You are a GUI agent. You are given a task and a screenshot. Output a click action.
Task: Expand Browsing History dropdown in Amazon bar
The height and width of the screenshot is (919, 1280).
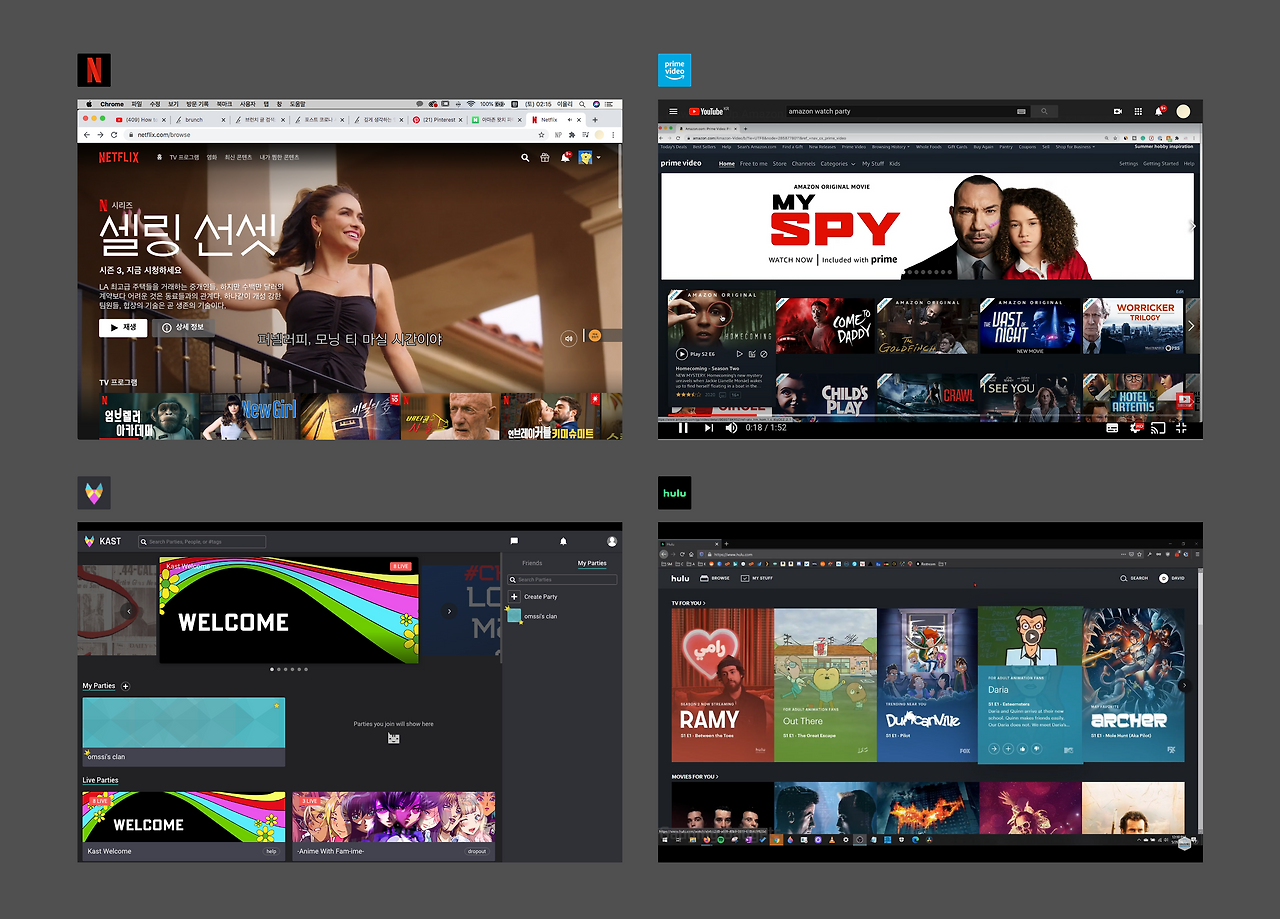[890, 147]
